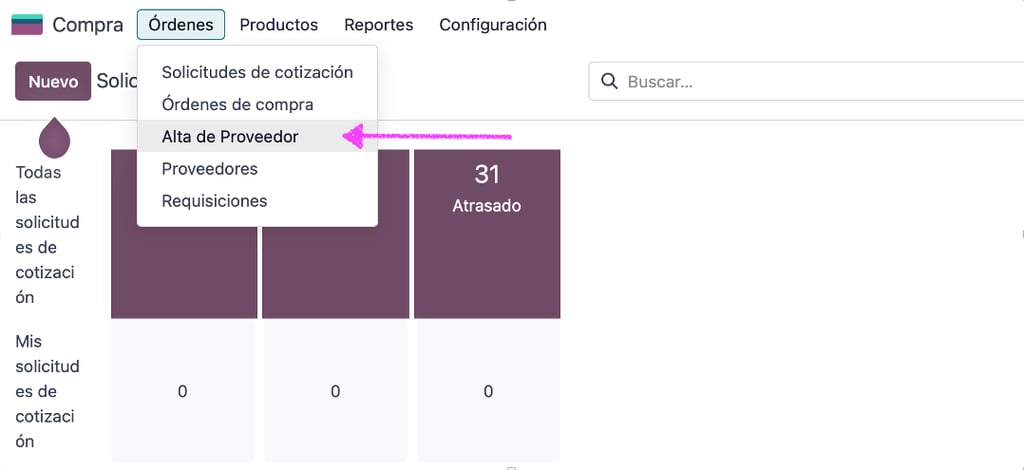Expand the Reportes menu
This screenshot has width=1024, height=470.
pos(379,25)
